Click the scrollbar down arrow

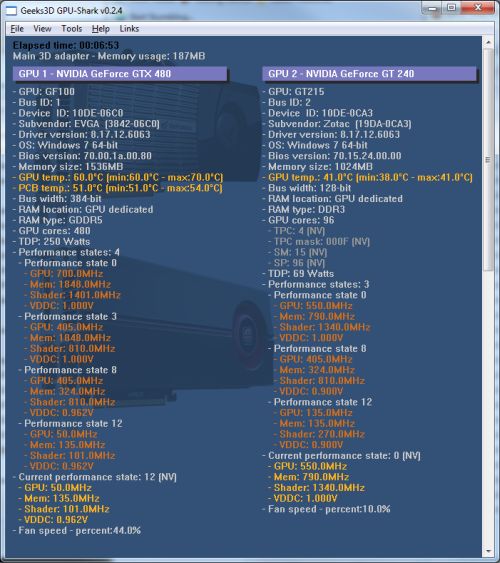(488, 551)
